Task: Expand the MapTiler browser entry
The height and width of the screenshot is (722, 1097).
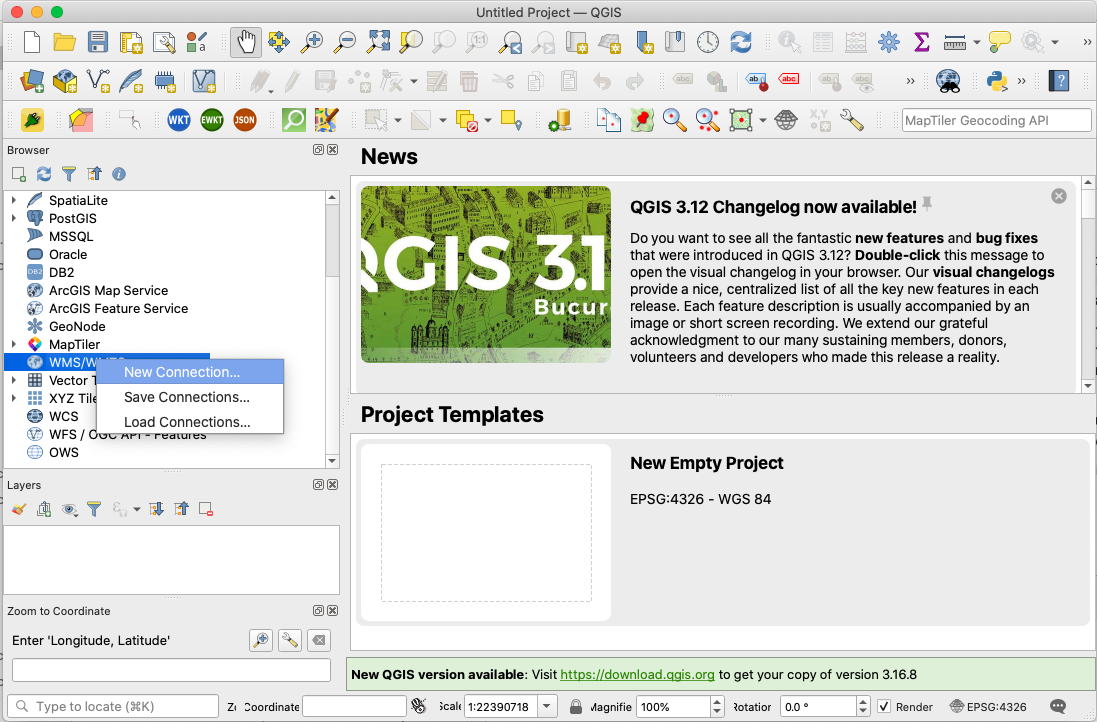Action: [x=14, y=344]
